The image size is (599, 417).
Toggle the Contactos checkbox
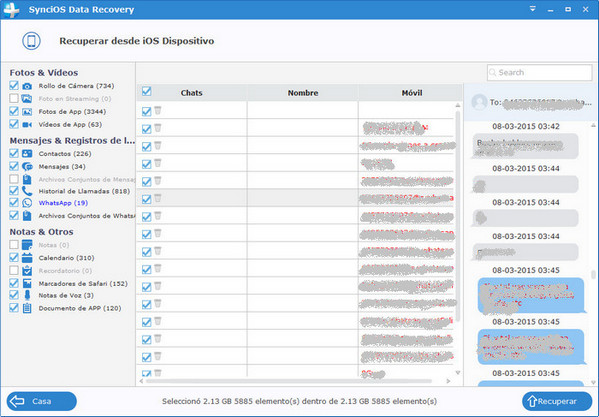(14, 153)
